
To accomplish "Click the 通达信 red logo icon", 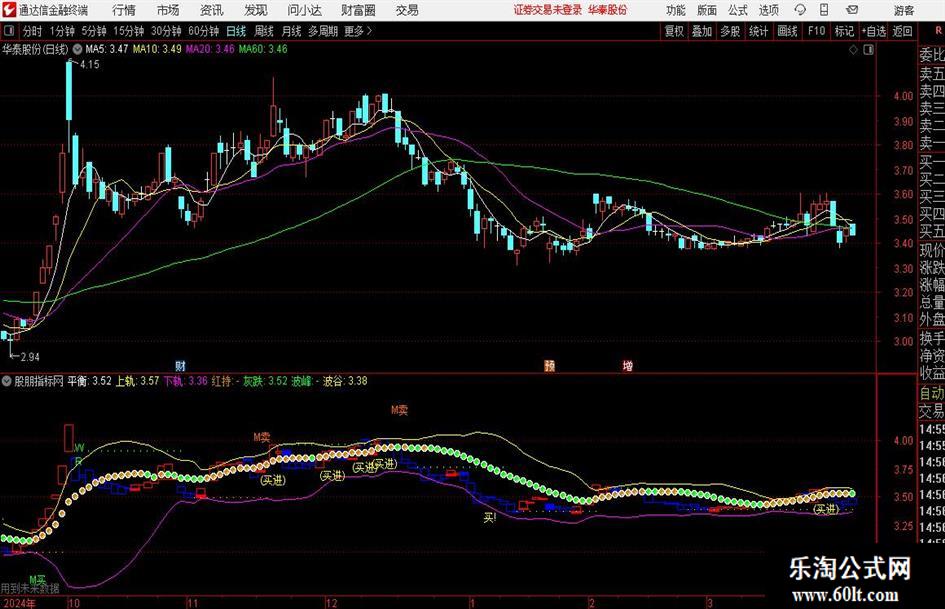I will point(8,10).
